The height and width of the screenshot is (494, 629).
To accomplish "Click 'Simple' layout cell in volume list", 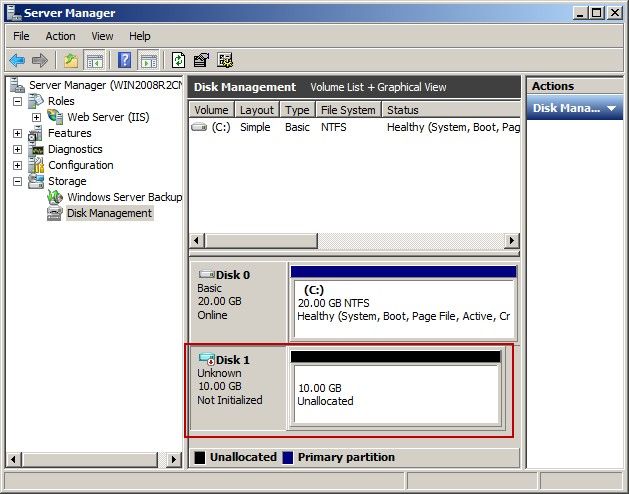I will (255, 127).
